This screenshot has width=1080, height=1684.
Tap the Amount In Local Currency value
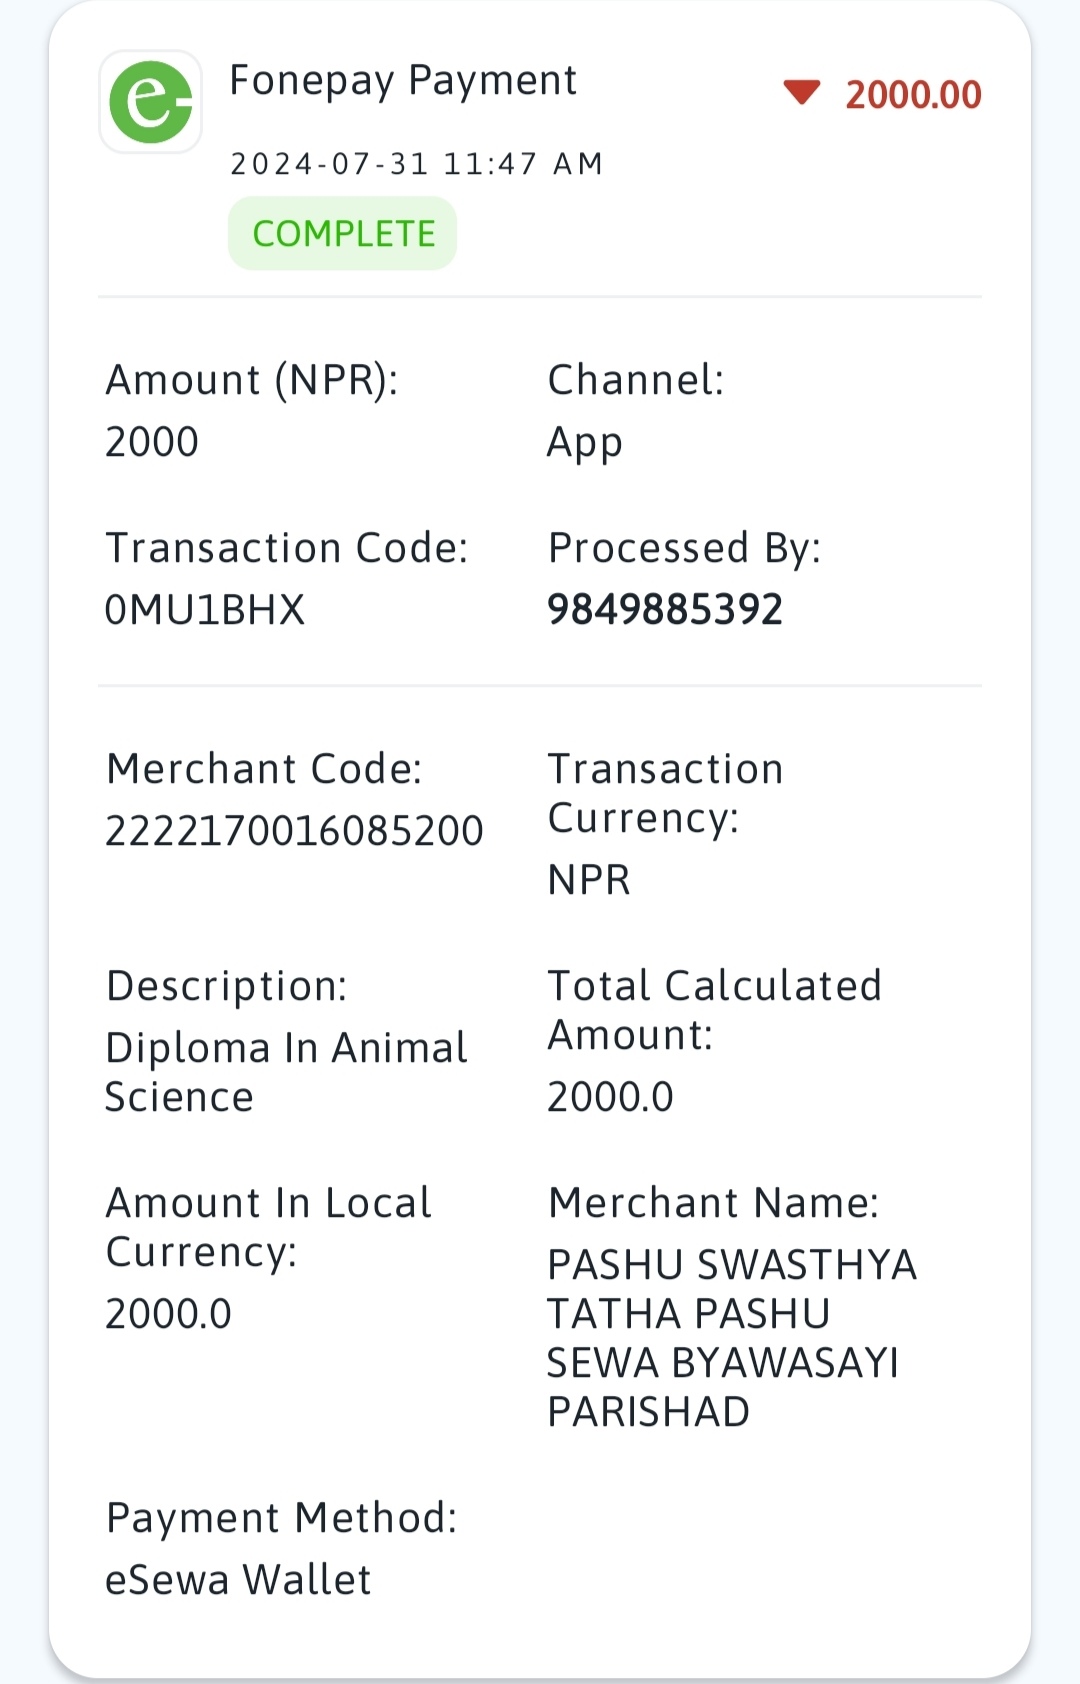click(168, 1313)
